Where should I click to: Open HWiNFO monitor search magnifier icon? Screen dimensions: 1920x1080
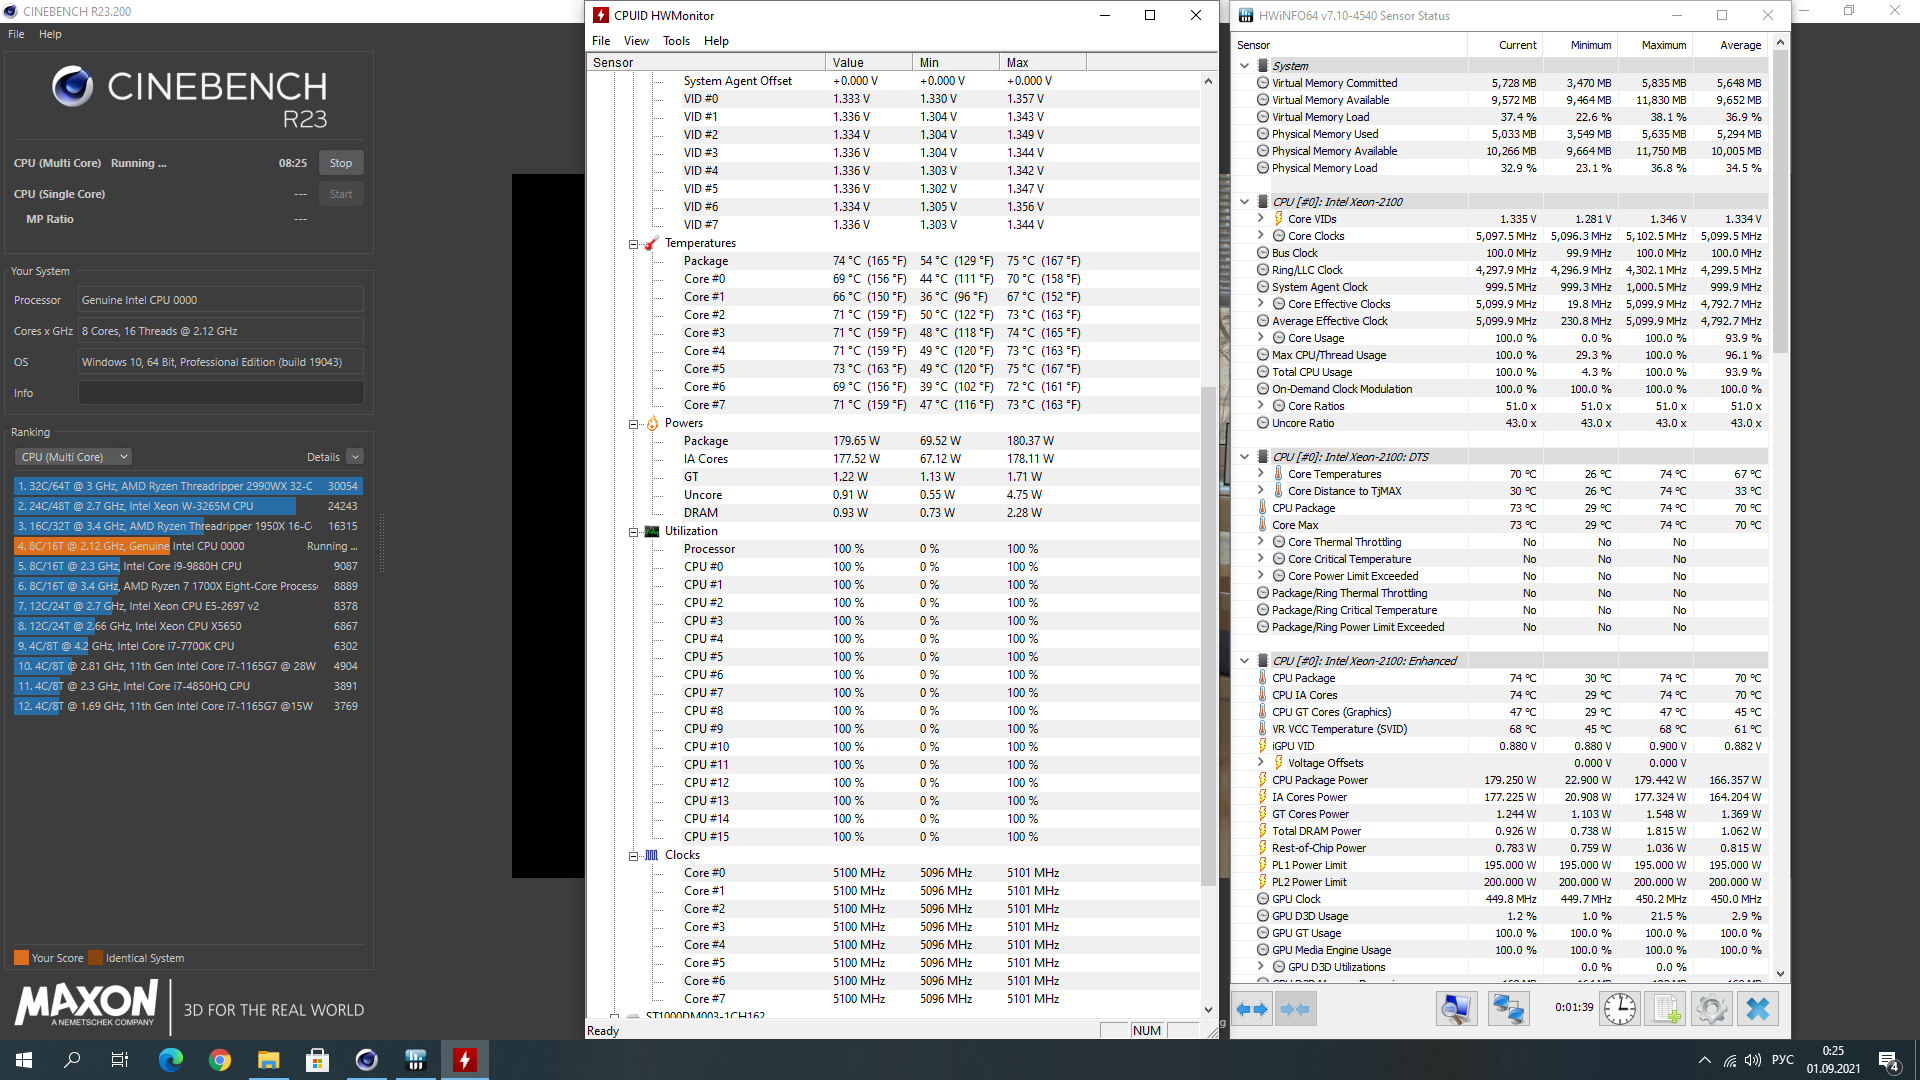[x=1456, y=1009]
